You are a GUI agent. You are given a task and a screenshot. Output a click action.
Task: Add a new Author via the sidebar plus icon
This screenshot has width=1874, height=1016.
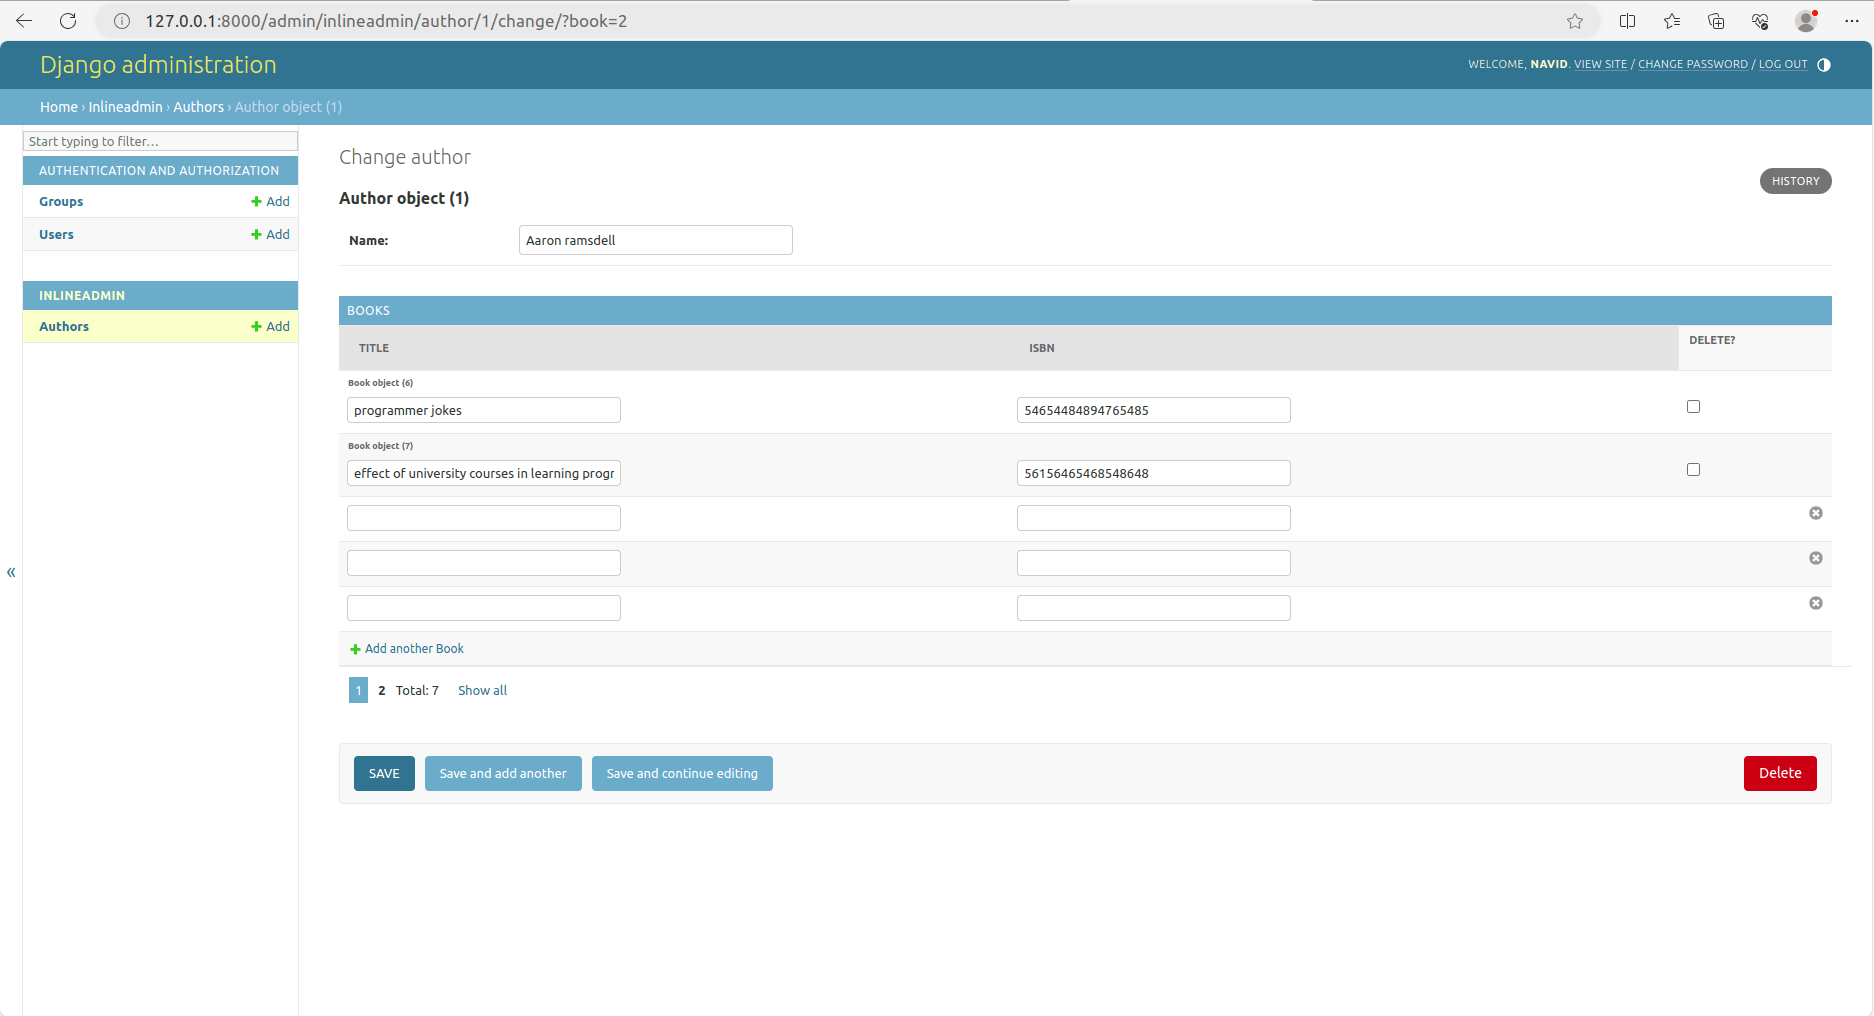pyautogui.click(x=270, y=326)
